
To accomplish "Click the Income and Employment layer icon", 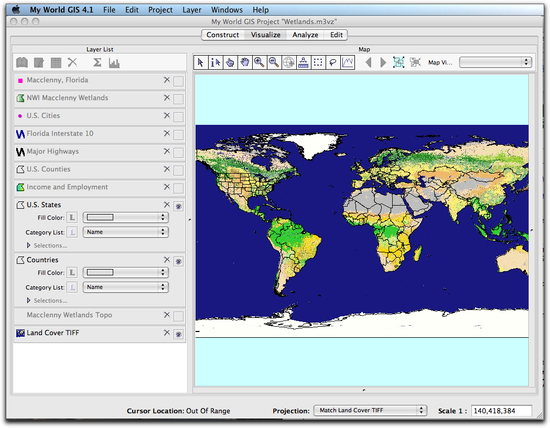I will pyautogui.click(x=20, y=187).
